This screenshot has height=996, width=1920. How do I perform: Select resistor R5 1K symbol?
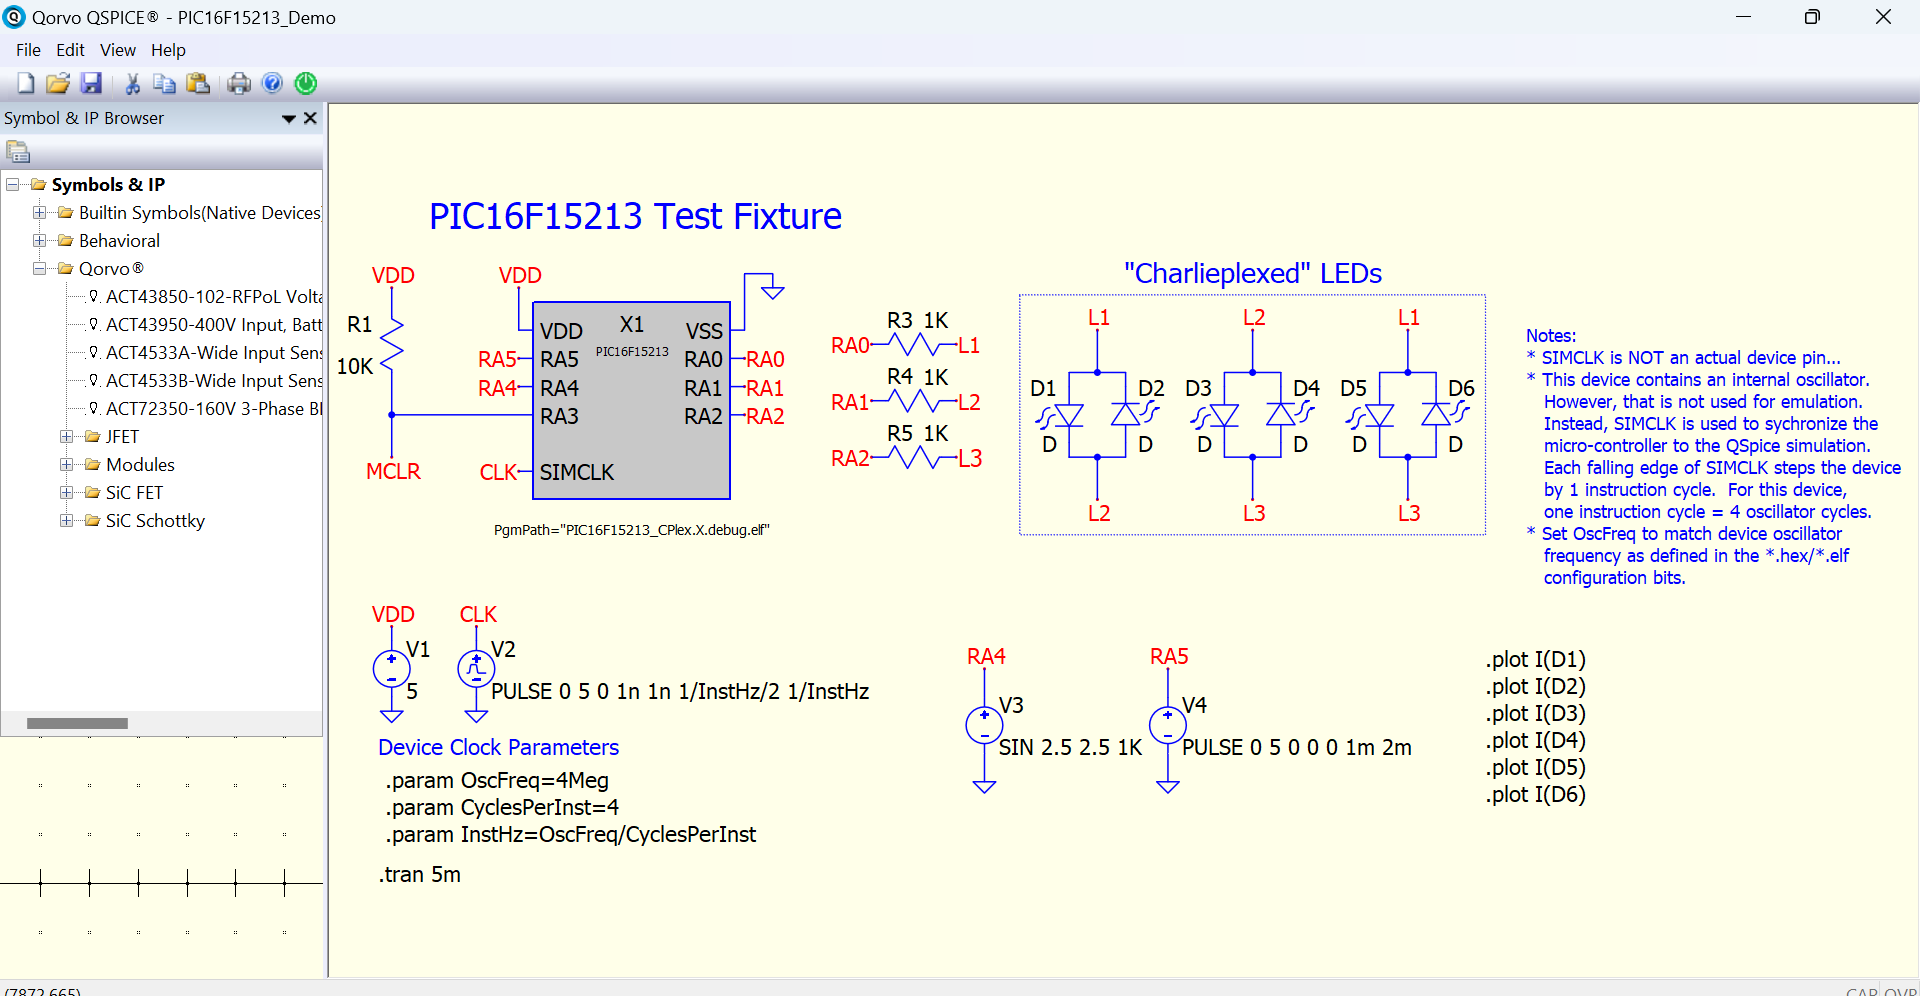(x=915, y=458)
